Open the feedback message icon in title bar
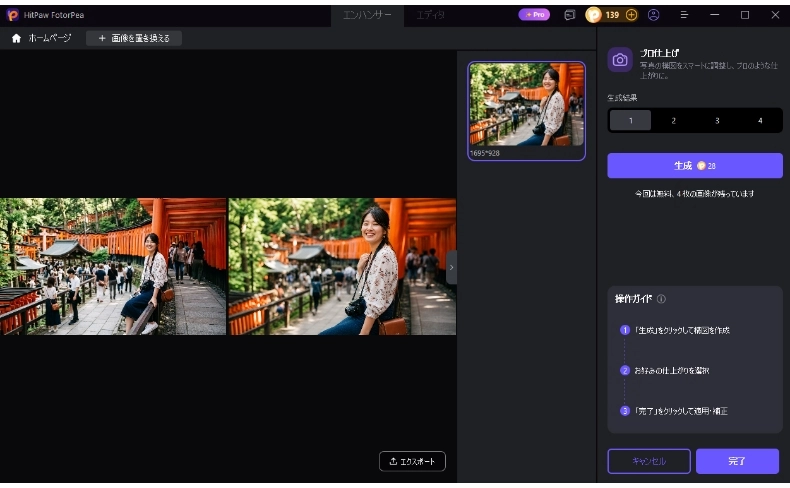Screen dimensions: 790x488 click(x=569, y=15)
